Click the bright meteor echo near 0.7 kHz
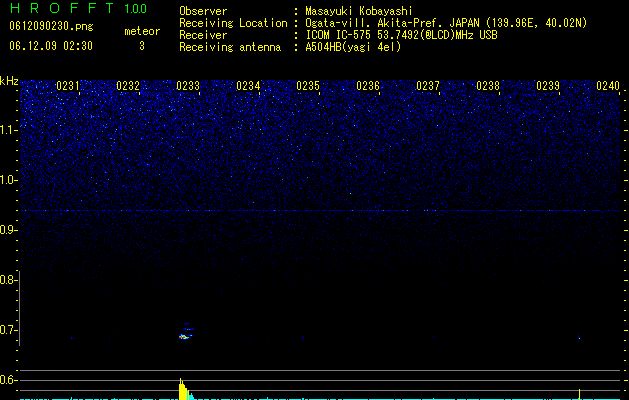629x400 pixels. pos(185,337)
